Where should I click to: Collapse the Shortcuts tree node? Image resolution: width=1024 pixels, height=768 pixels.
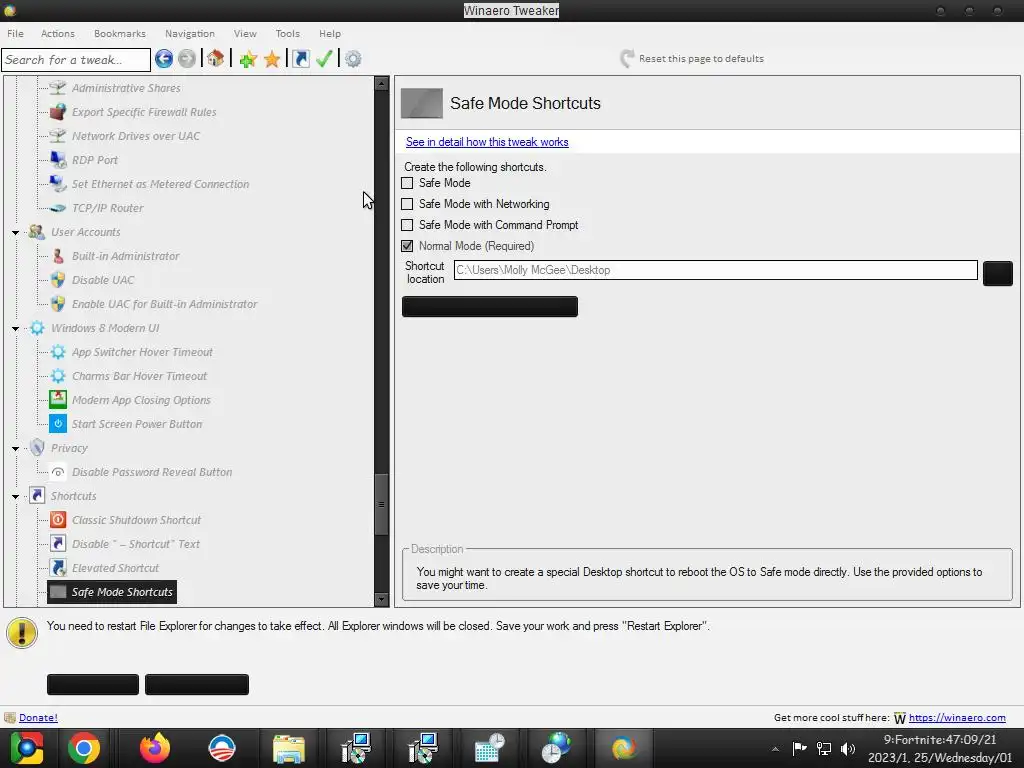click(16, 496)
